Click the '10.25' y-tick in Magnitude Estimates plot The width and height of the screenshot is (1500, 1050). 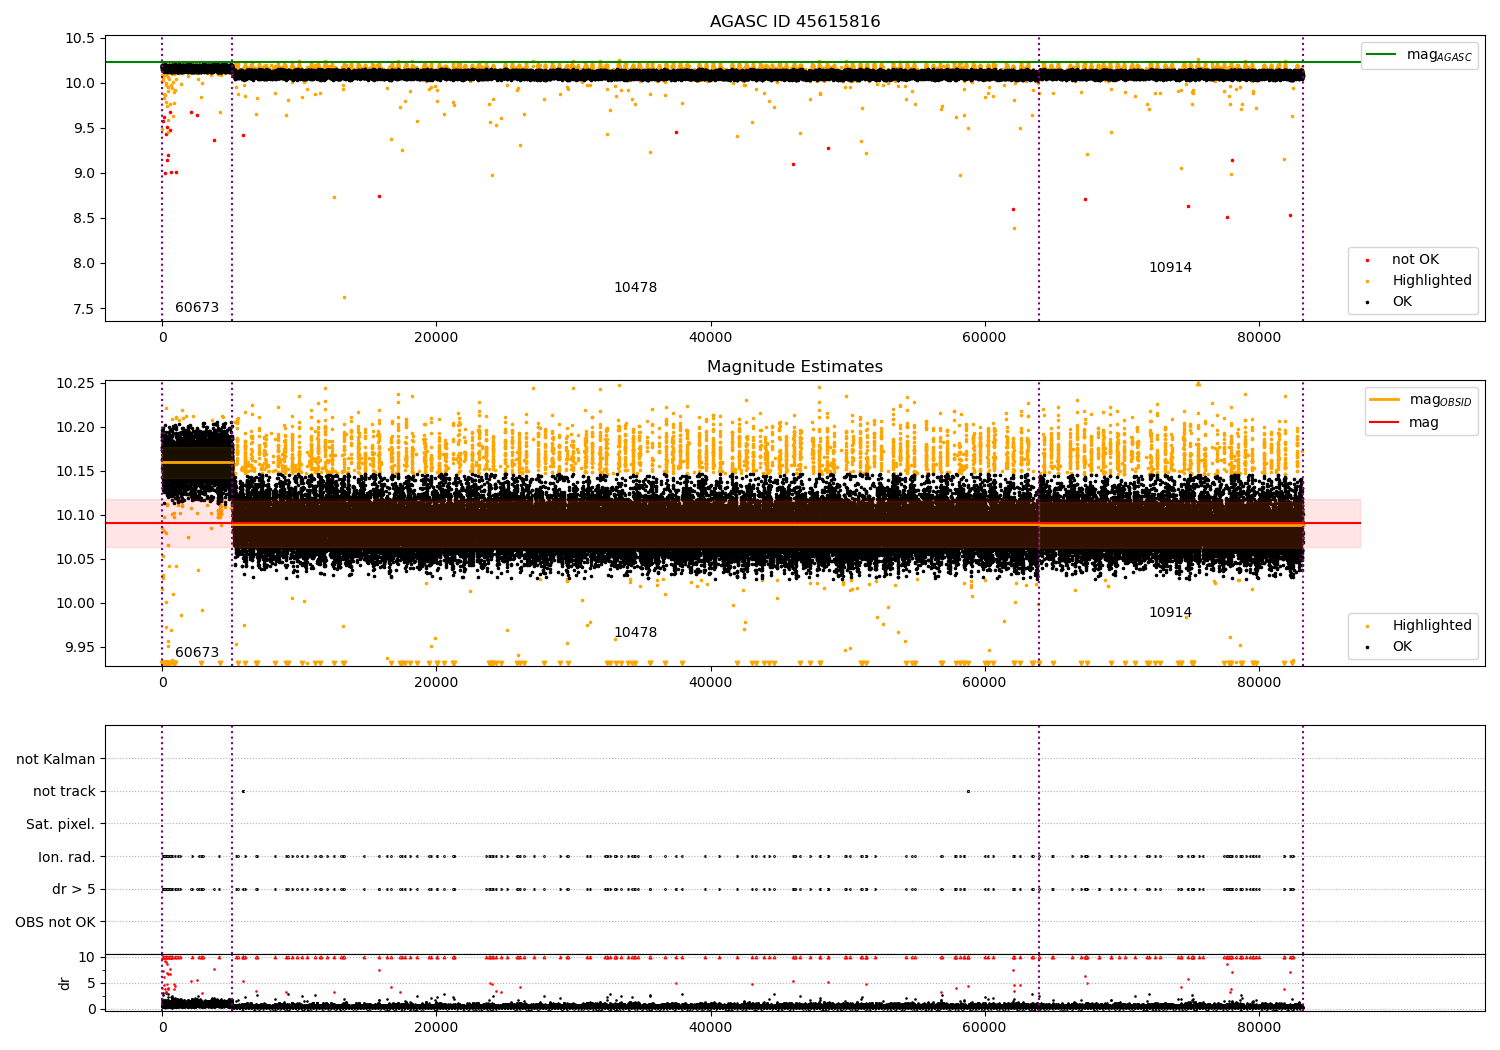(x=76, y=384)
